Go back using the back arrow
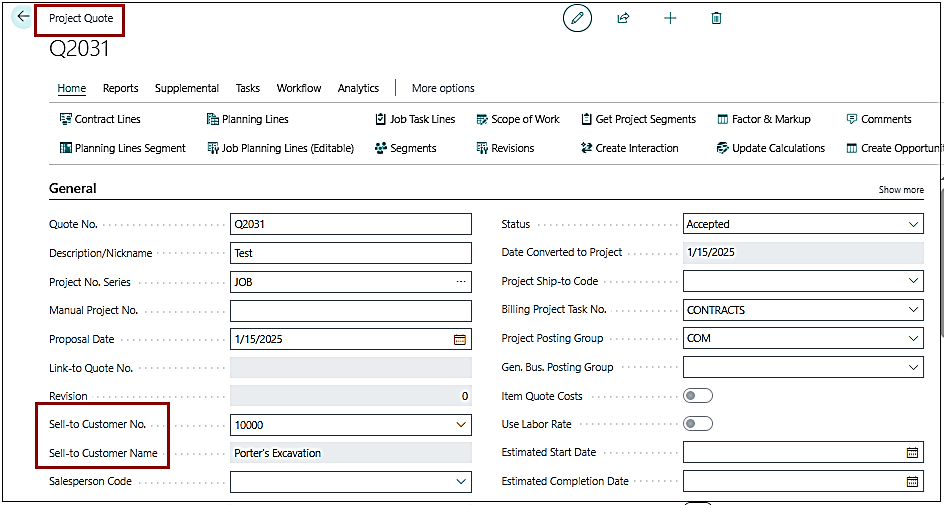The width and height of the screenshot is (944, 505). (23, 17)
